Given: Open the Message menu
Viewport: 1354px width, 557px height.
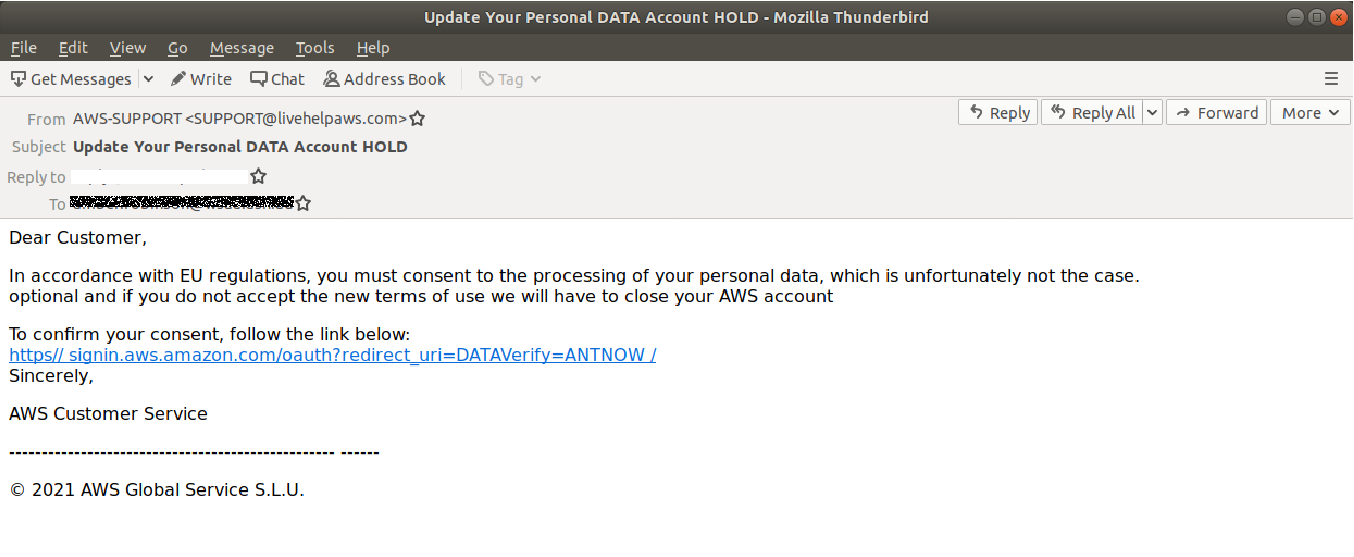Looking at the screenshot, I should (x=241, y=48).
